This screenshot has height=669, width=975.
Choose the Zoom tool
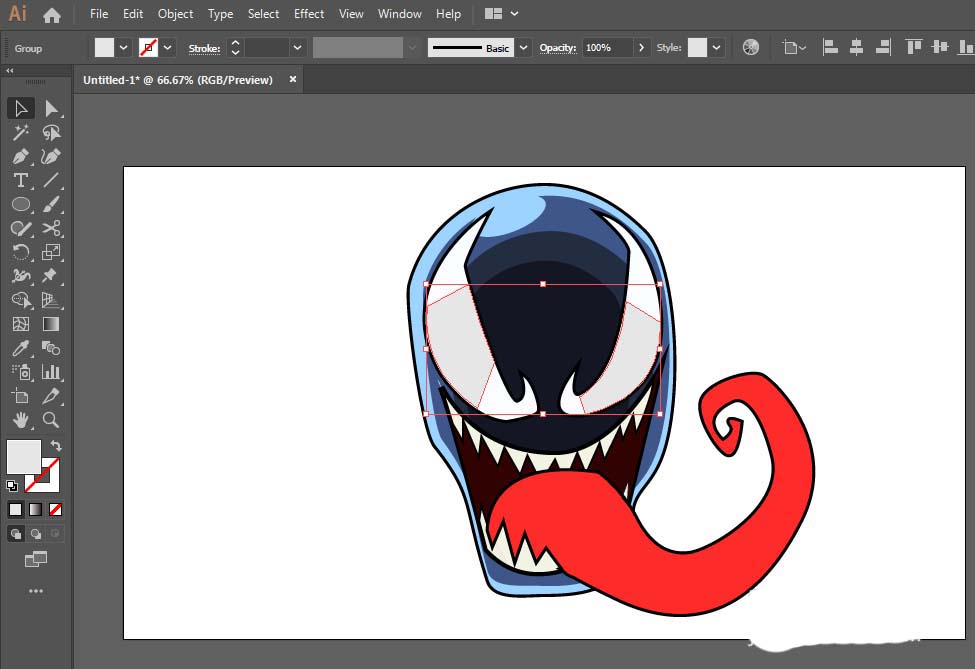51,420
